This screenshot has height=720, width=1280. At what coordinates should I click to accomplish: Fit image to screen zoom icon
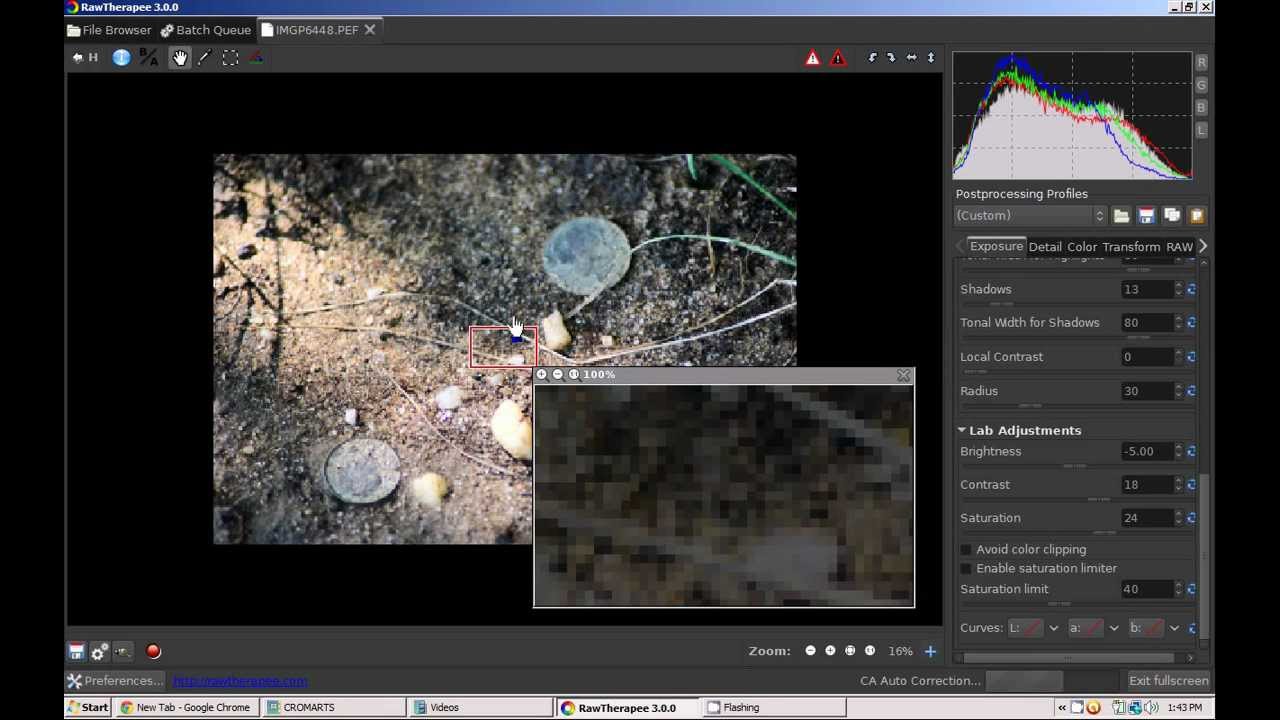[x=850, y=651]
